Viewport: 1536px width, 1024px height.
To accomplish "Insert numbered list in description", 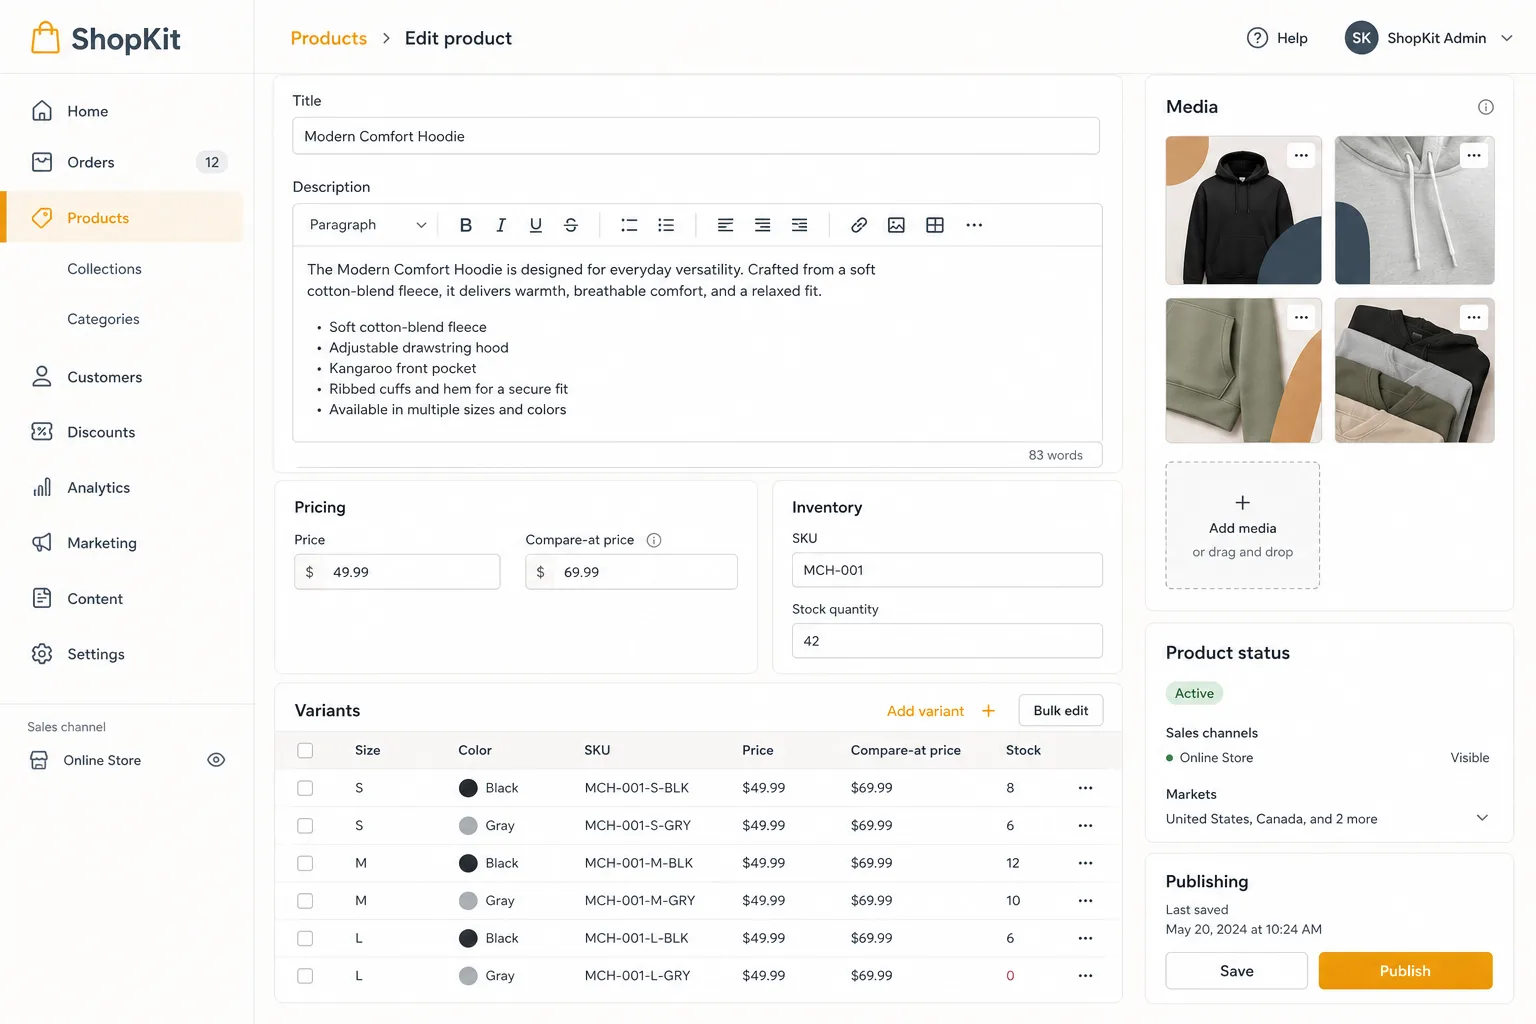I will pos(629,225).
